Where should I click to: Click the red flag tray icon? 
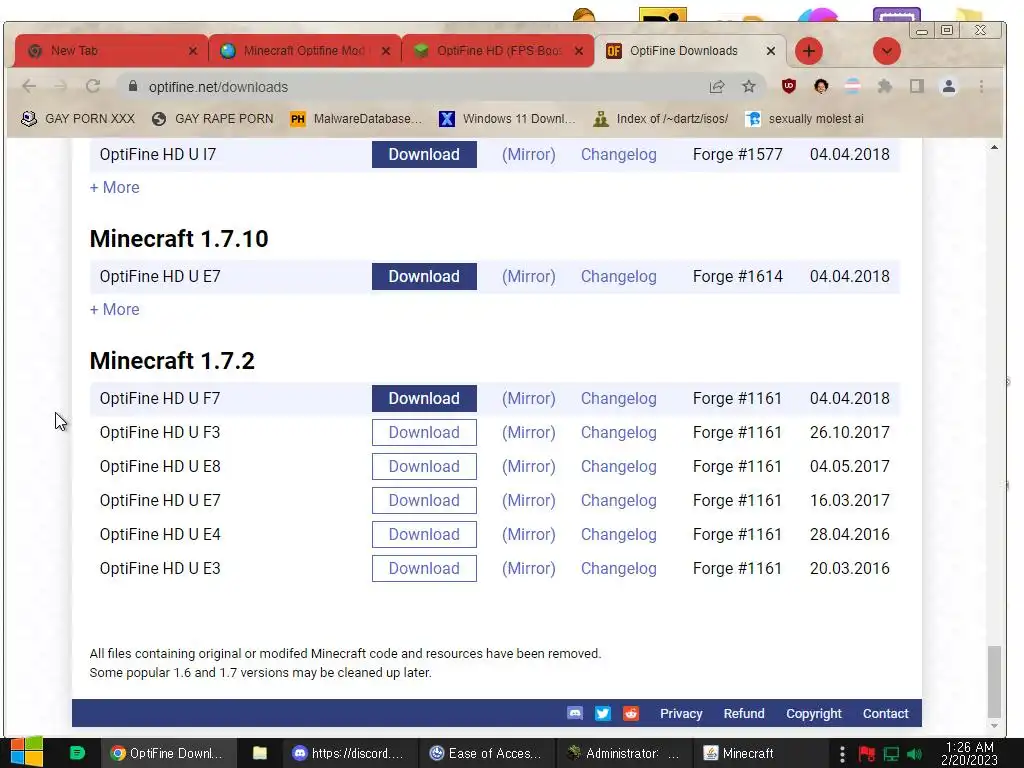(x=867, y=754)
